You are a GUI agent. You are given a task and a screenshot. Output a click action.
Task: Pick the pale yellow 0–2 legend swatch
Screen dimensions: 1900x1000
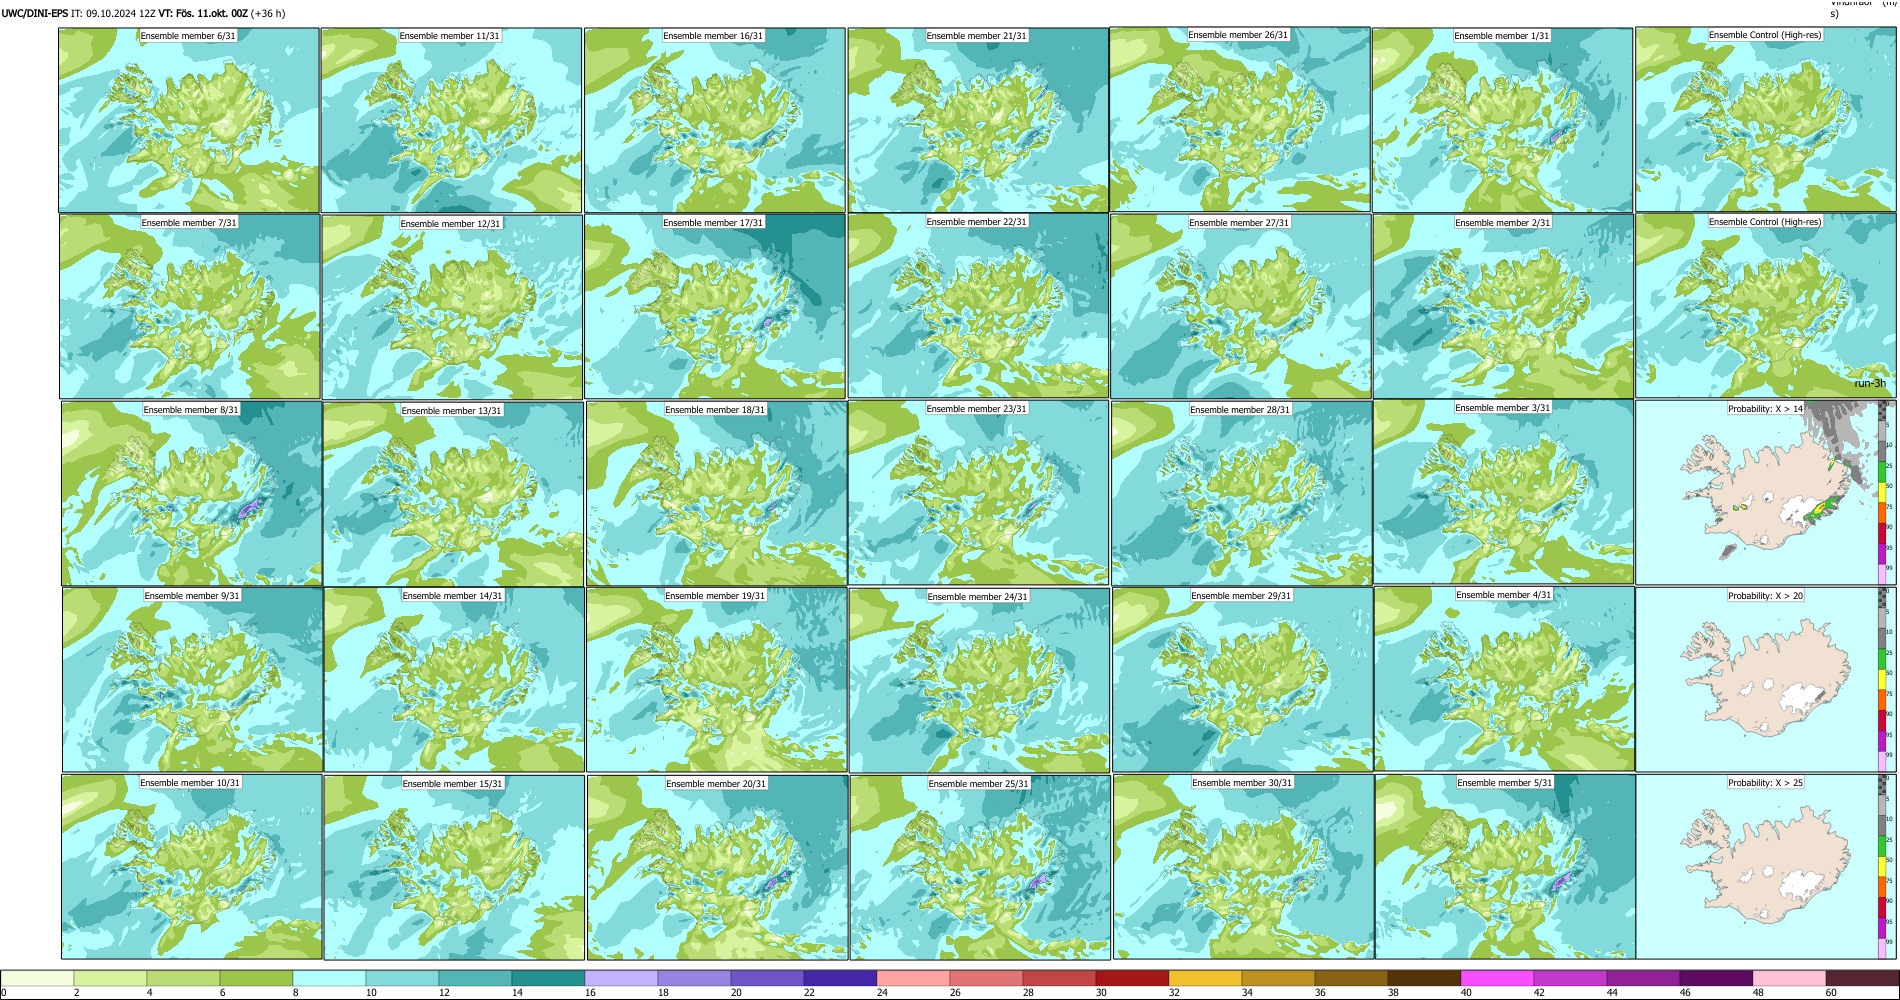tap(38, 978)
